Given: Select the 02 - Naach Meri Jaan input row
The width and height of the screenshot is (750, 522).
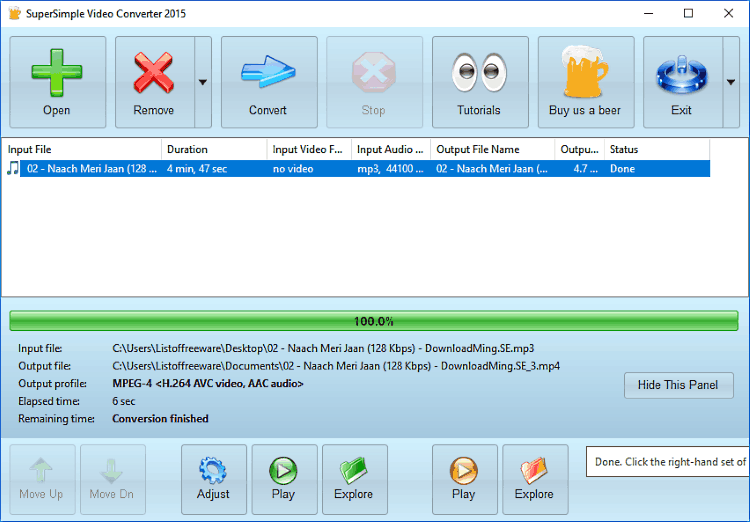Looking at the screenshot, I should (356, 168).
